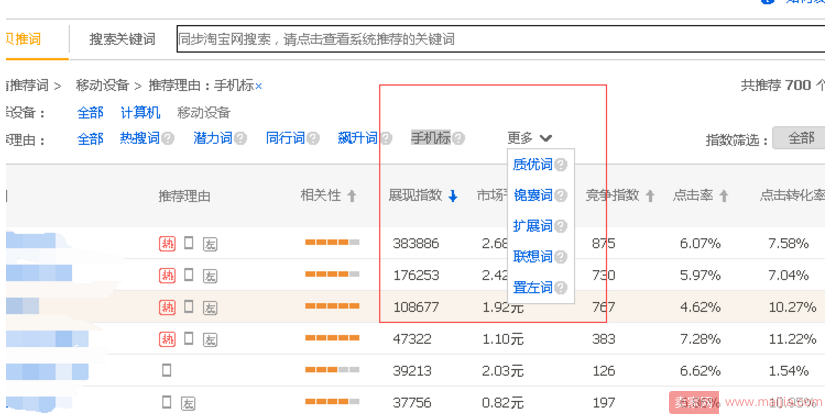Screen dimensions: 829x414
Task: Click the red 热 icon in the 47322 row
Action: click(x=167, y=338)
